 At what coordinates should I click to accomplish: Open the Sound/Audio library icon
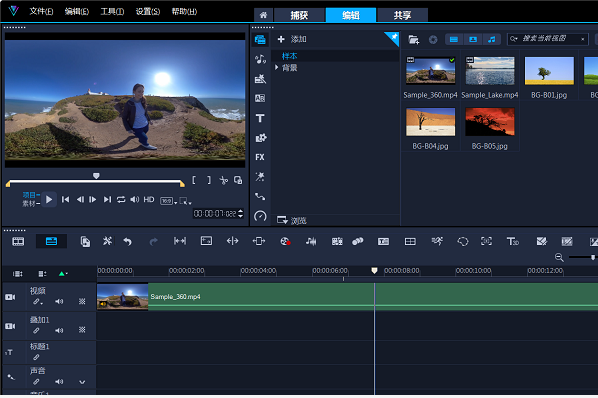(x=260, y=59)
